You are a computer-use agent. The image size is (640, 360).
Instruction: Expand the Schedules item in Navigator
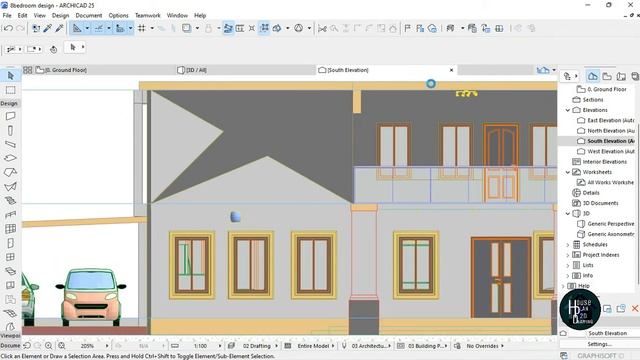pyautogui.click(x=568, y=244)
